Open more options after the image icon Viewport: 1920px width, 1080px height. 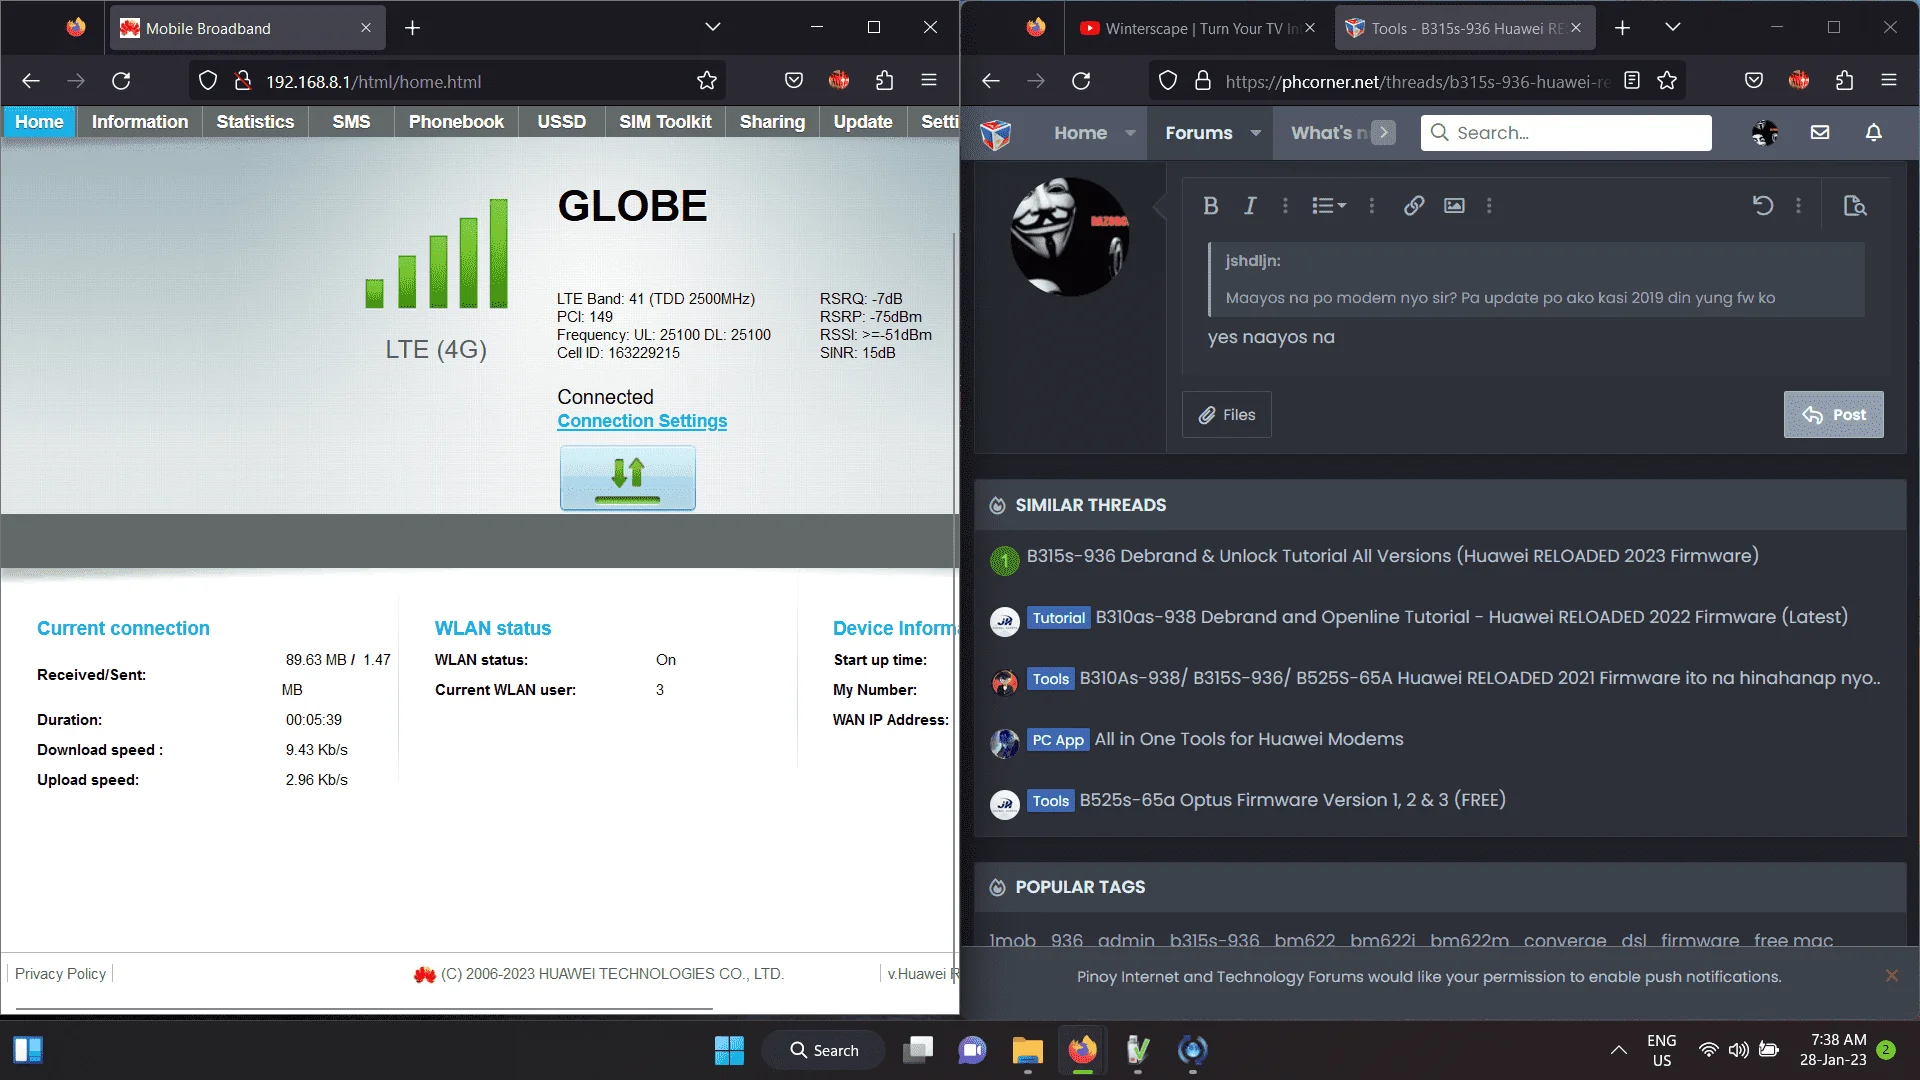tap(1489, 206)
